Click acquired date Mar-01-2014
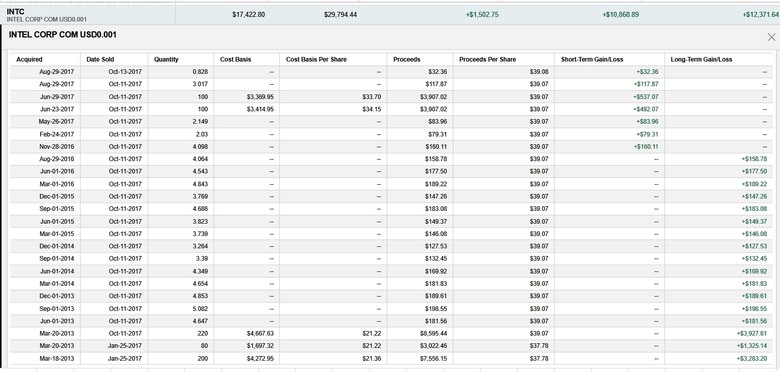Screen dimensions: 780x372 (56, 283)
